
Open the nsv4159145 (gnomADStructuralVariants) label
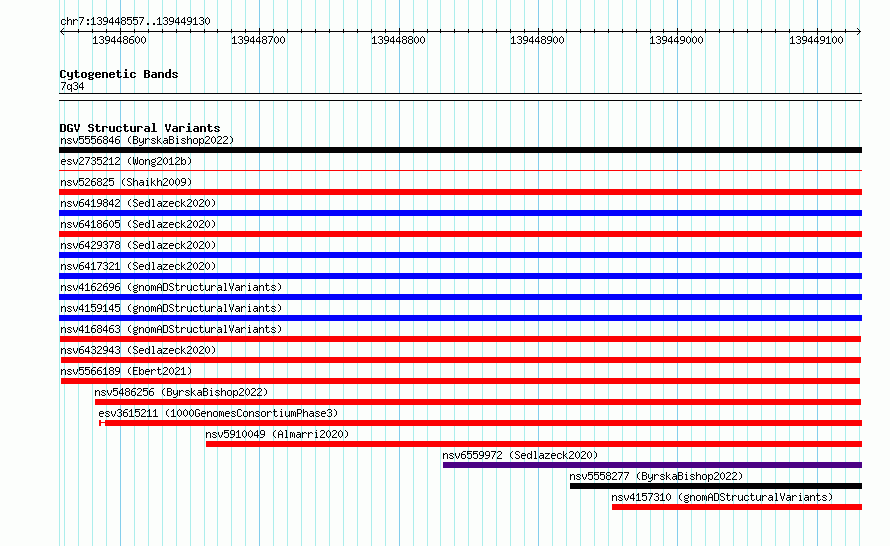(171, 308)
